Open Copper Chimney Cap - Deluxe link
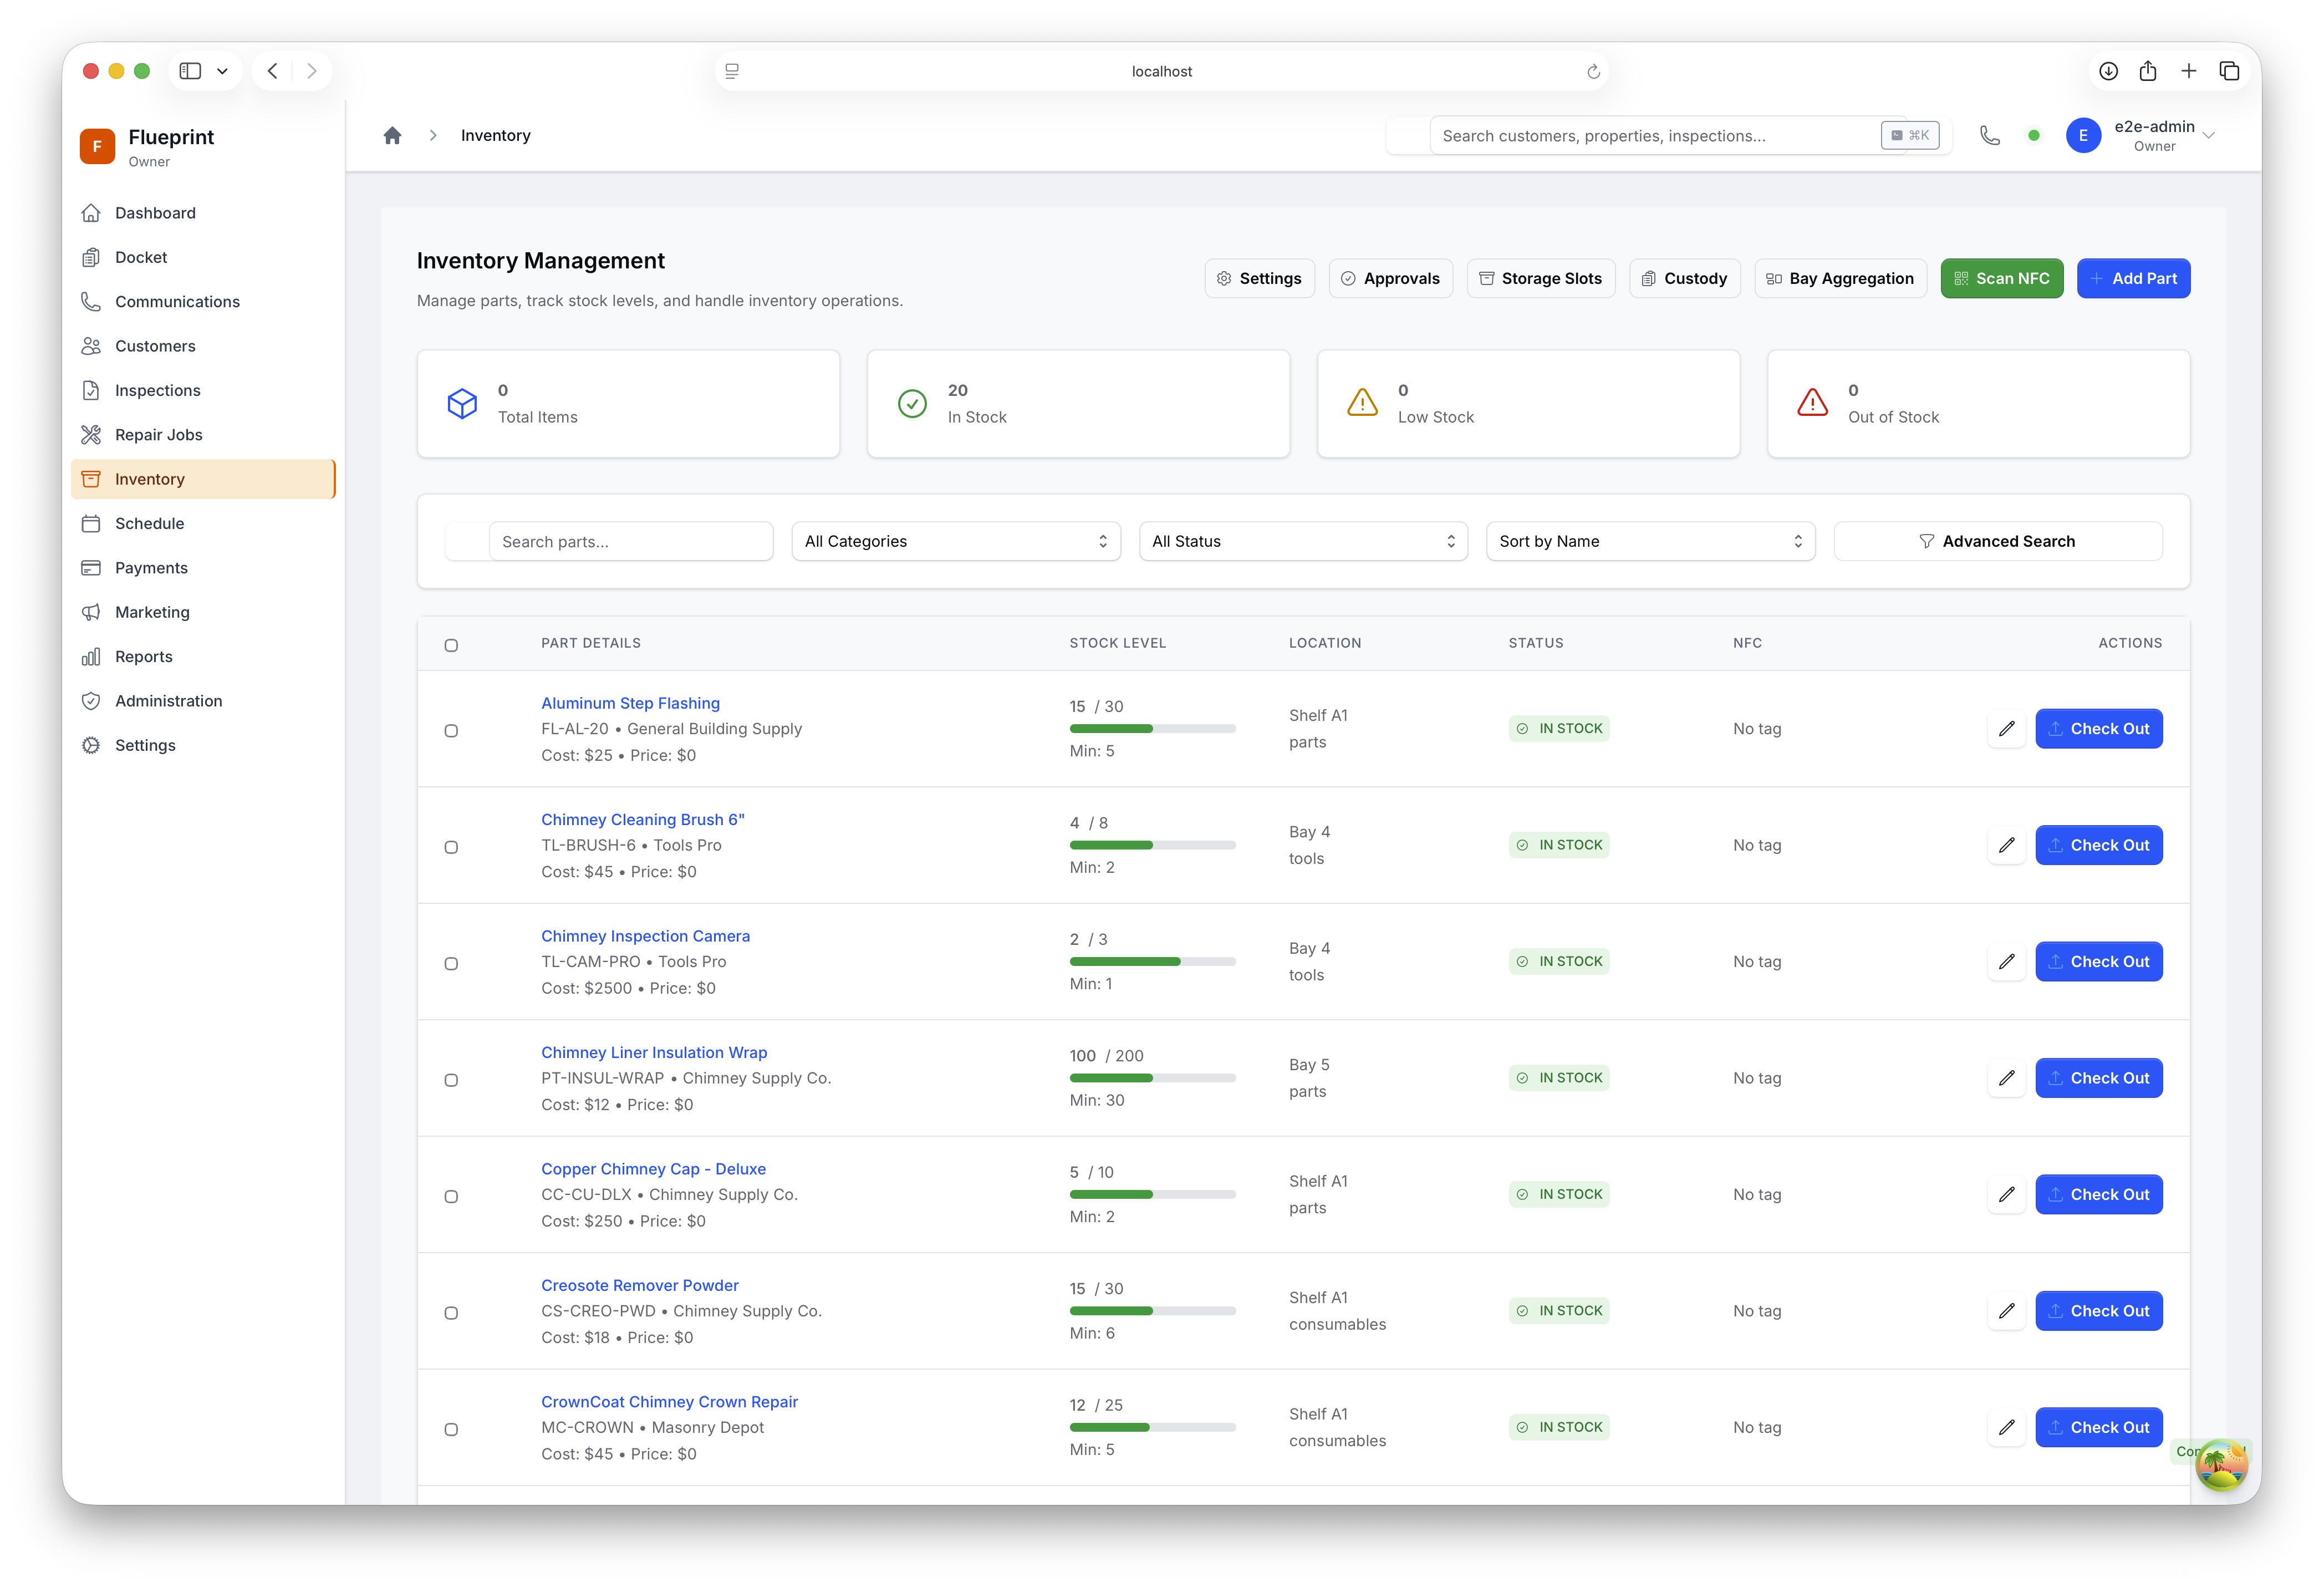Image resolution: width=2324 pixels, height=1587 pixels. click(653, 1168)
